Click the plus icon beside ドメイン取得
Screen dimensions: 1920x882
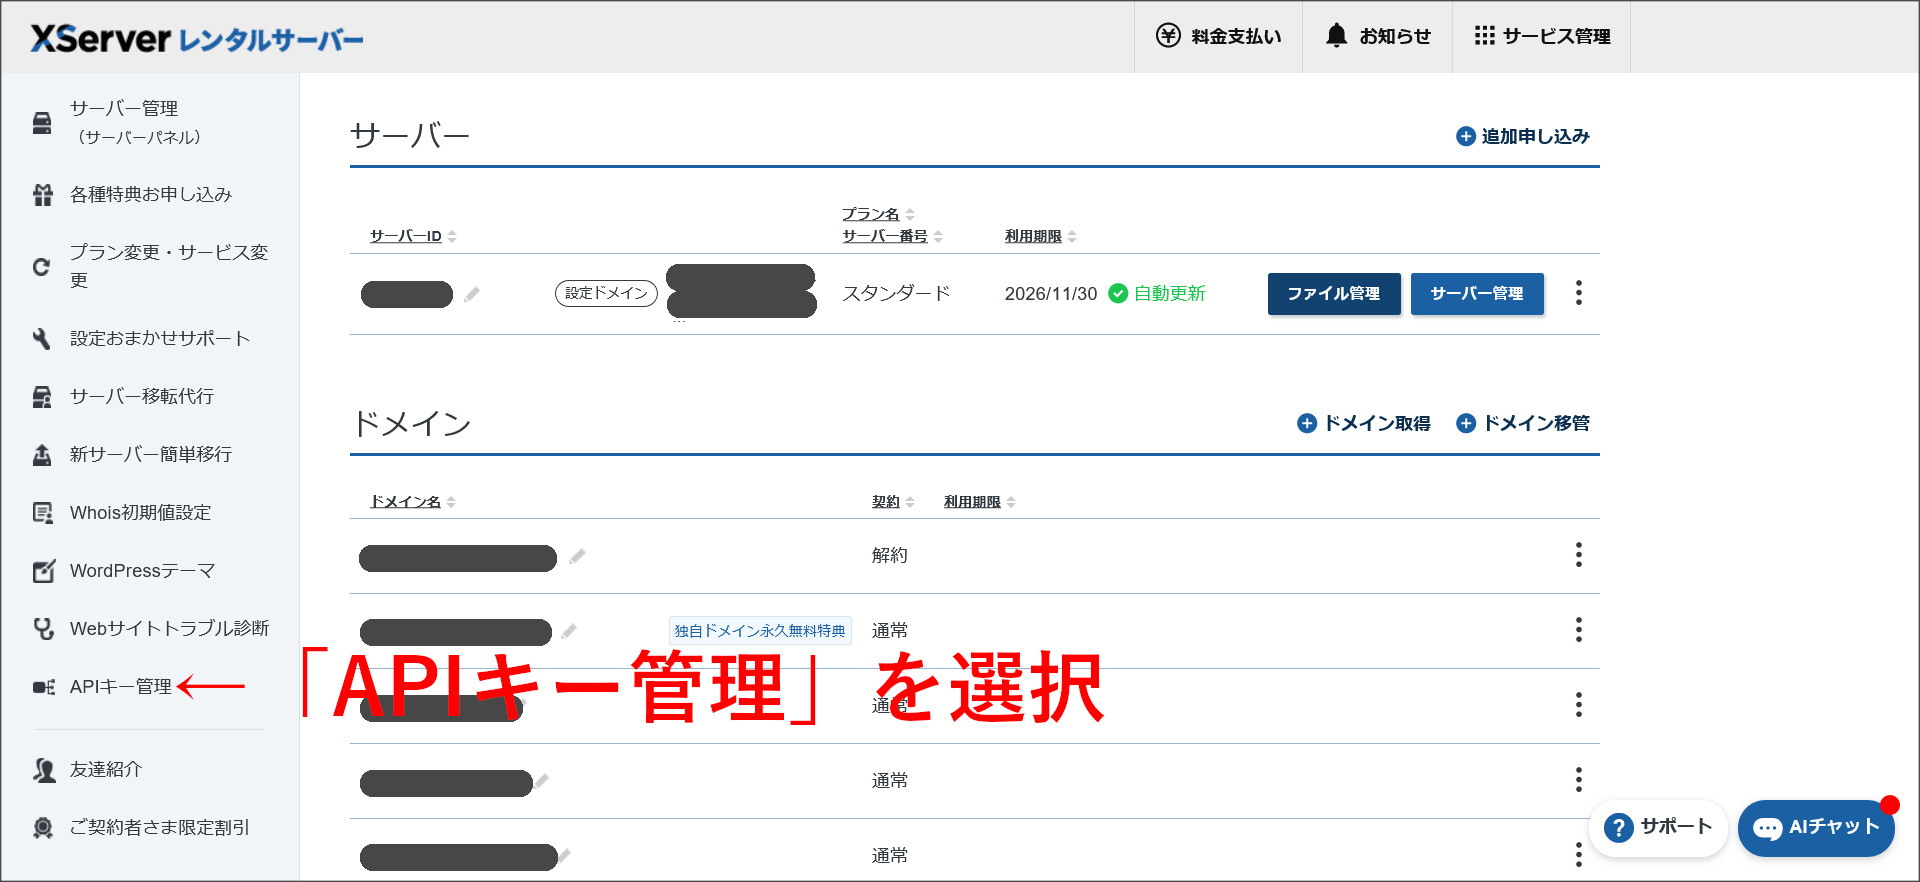pyautogui.click(x=1307, y=423)
